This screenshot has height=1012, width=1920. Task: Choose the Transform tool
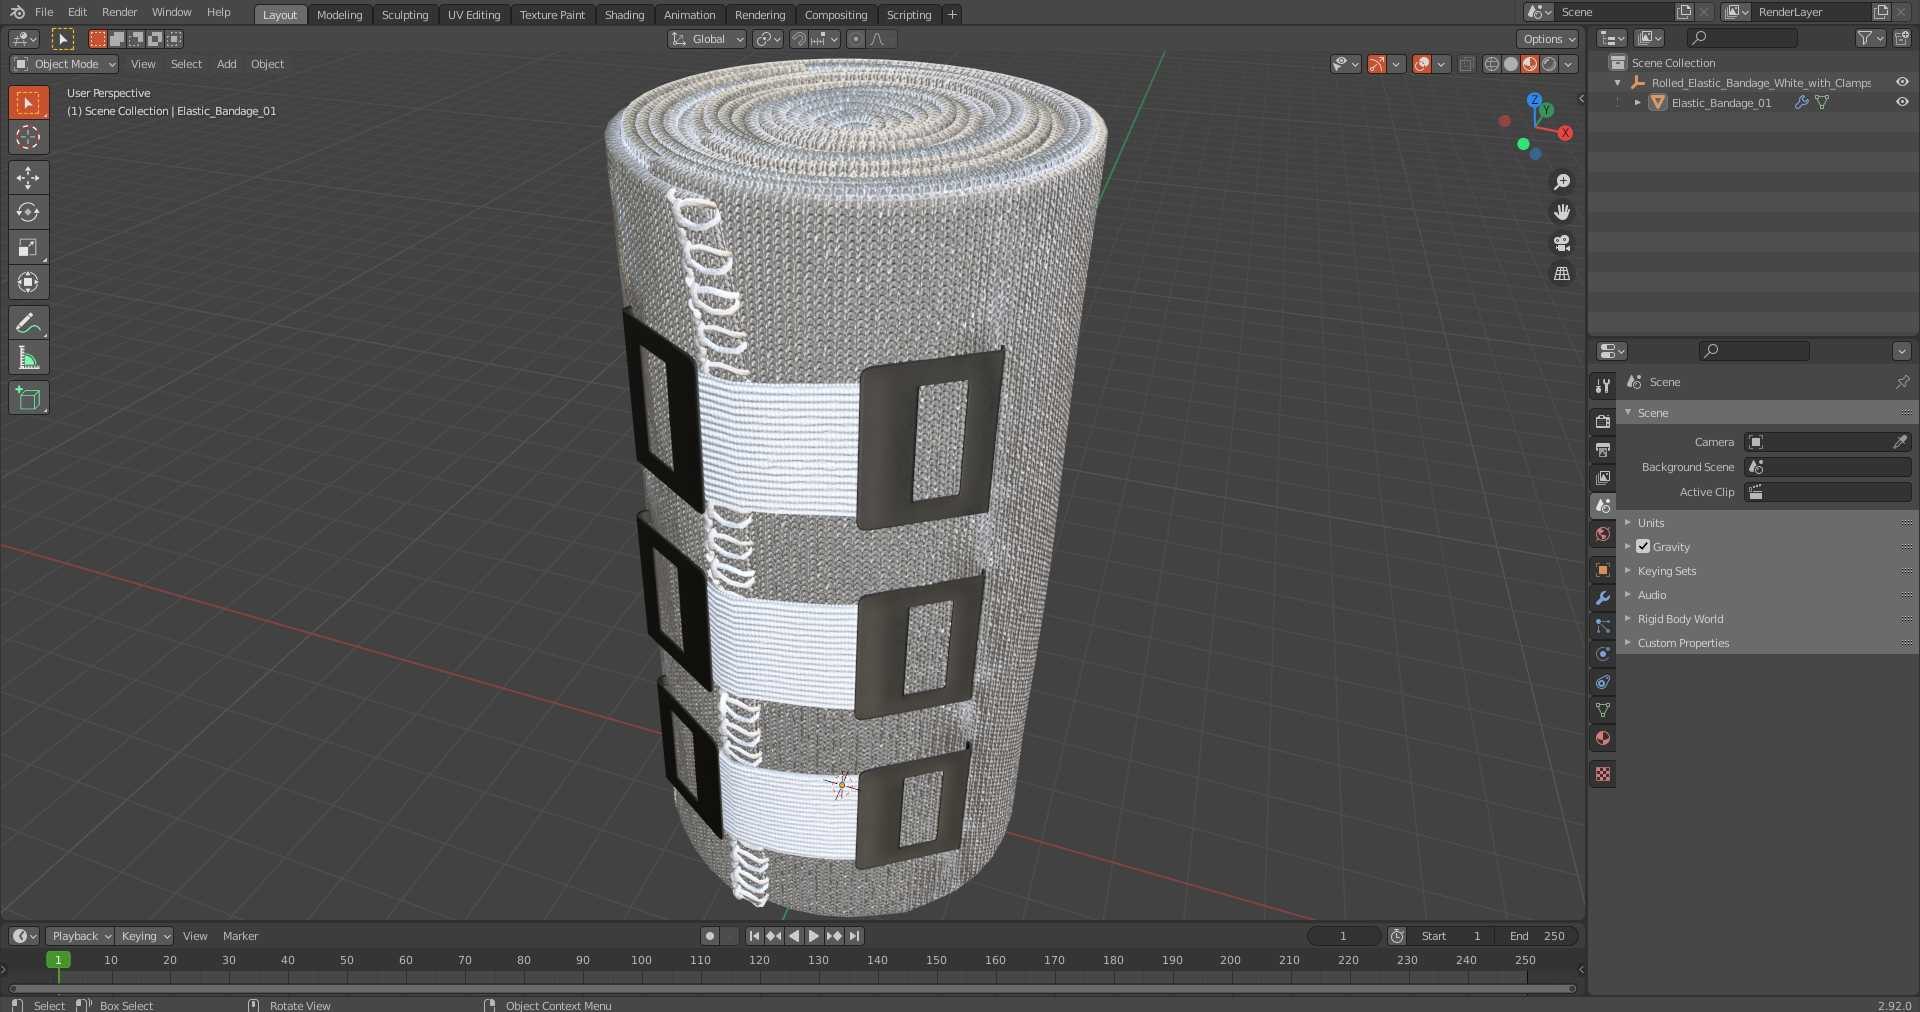click(x=28, y=283)
